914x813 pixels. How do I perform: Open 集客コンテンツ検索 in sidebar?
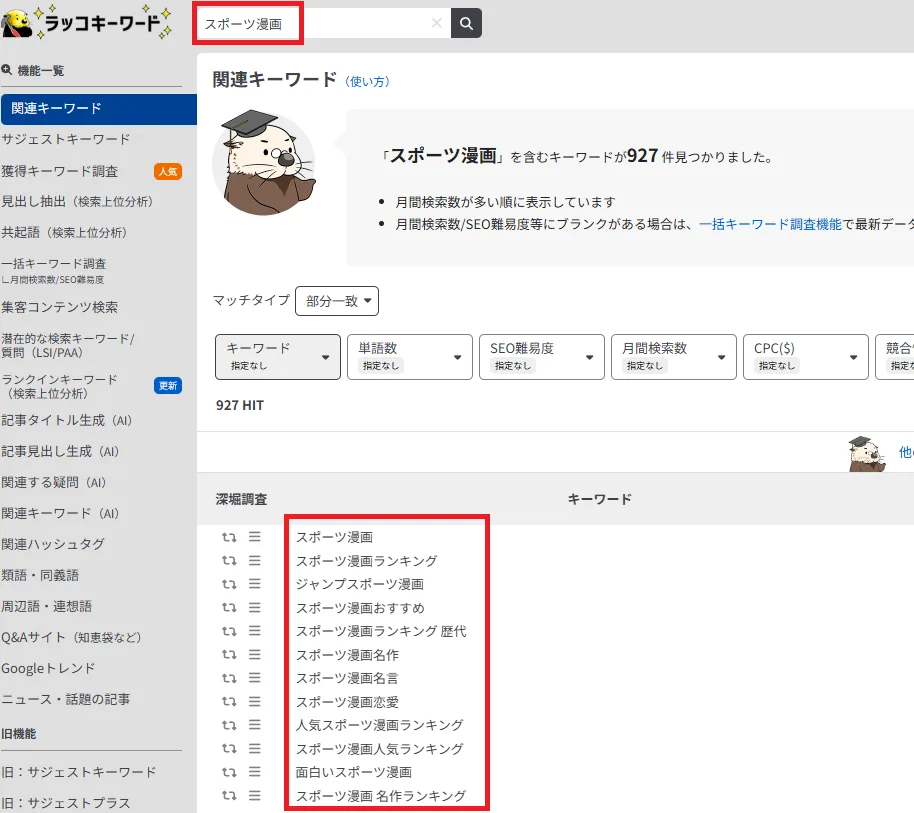click(x=59, y=307)
